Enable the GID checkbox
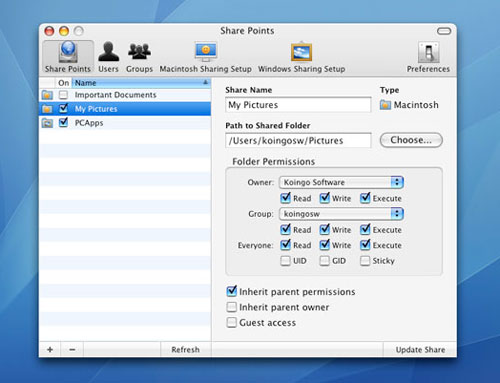 pyautogui.click(x=325, y=261)
